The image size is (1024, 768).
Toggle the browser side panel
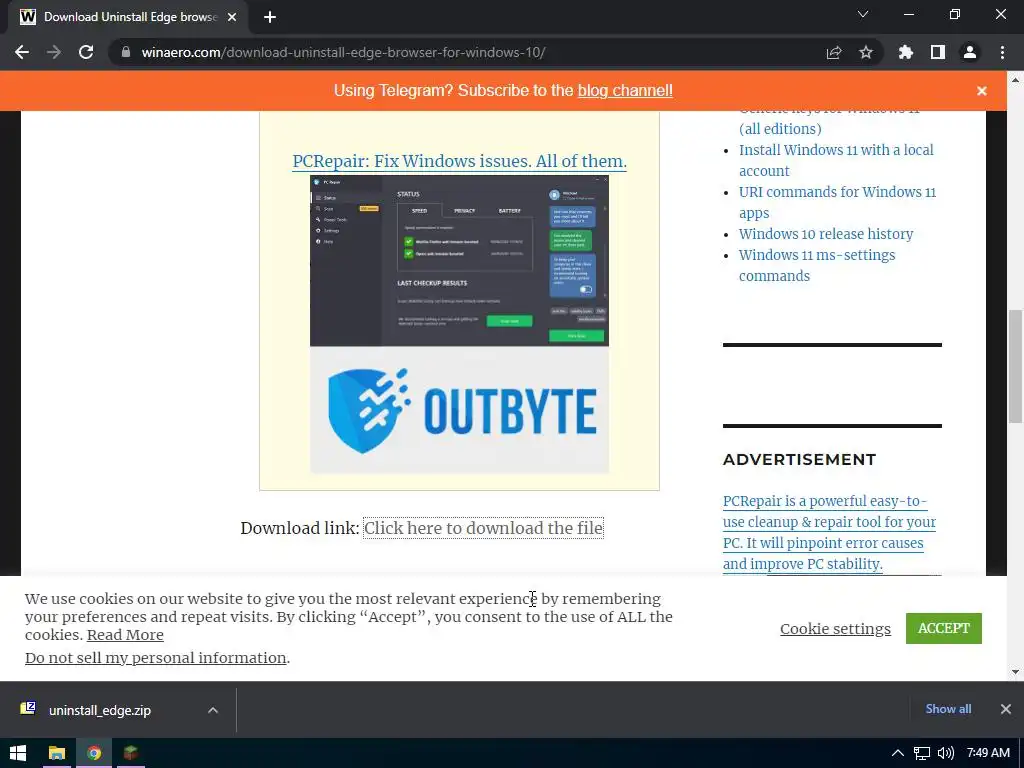(x=938, y=52)
